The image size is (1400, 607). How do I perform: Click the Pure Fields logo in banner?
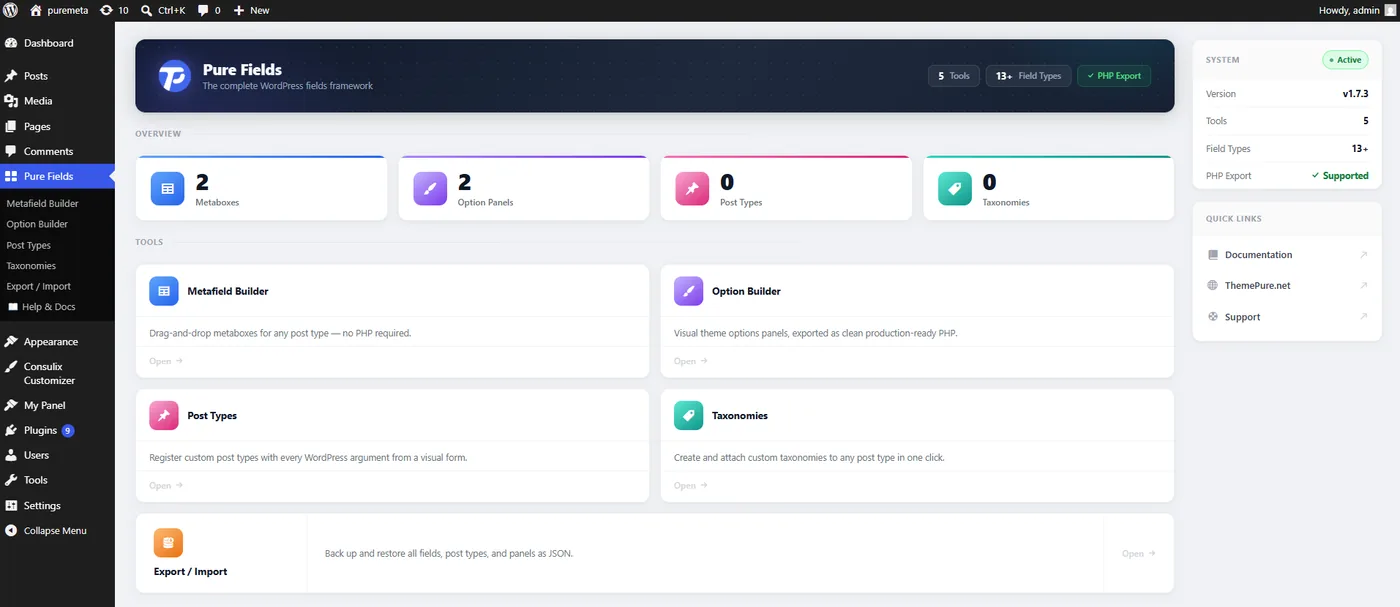[174, 76]
